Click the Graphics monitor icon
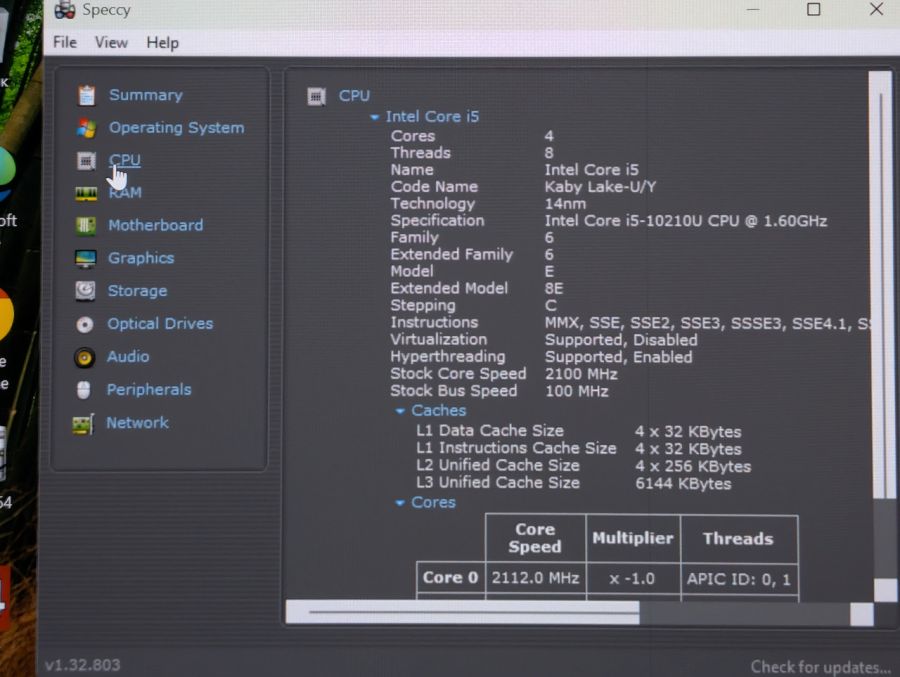Viewport: 900px width, 677px height. pos(86,259)
